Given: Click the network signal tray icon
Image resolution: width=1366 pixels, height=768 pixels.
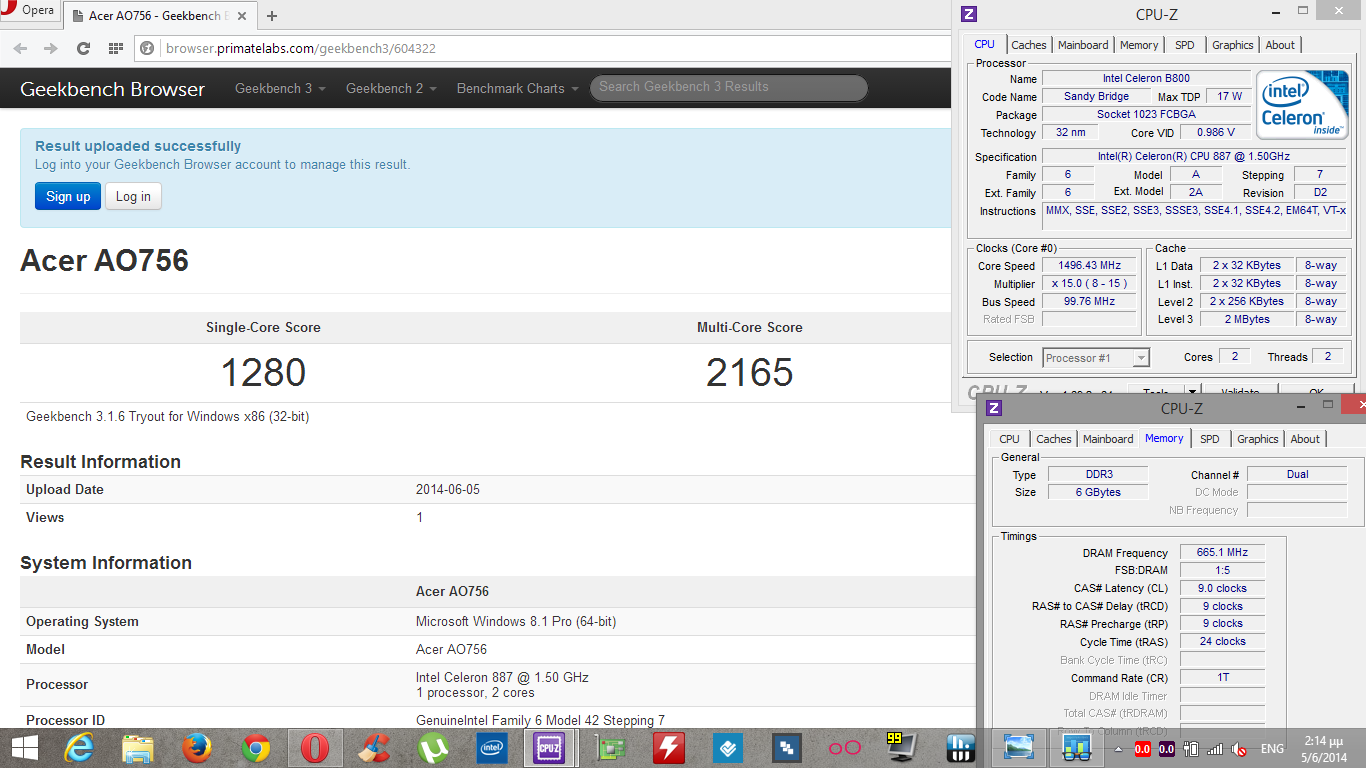Looking at the screenshot, I should click(x=1215, y=748).
